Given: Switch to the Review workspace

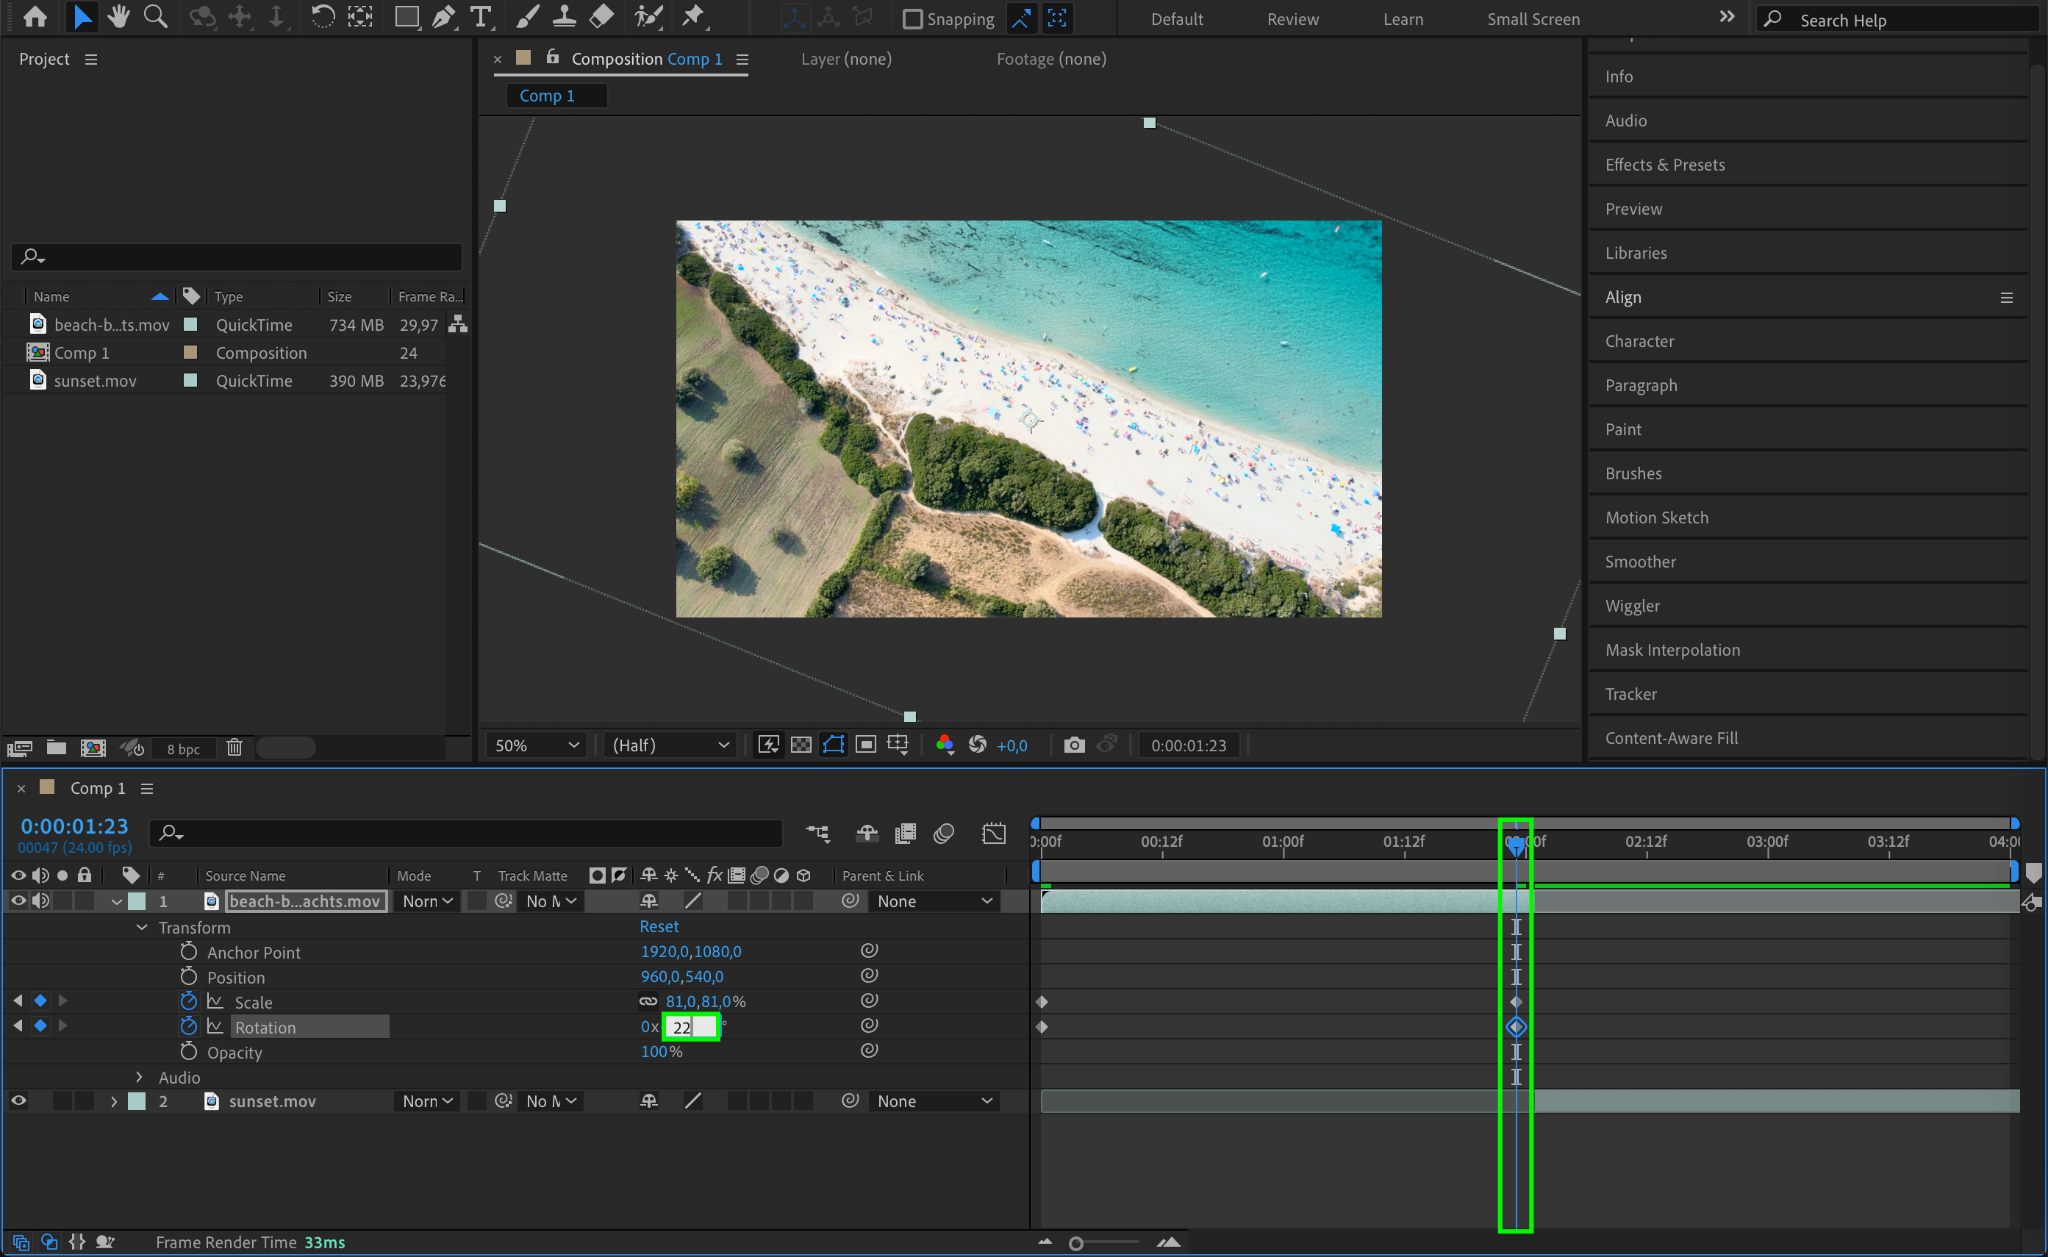Looking at the screenshot, I should [1292, 19].
